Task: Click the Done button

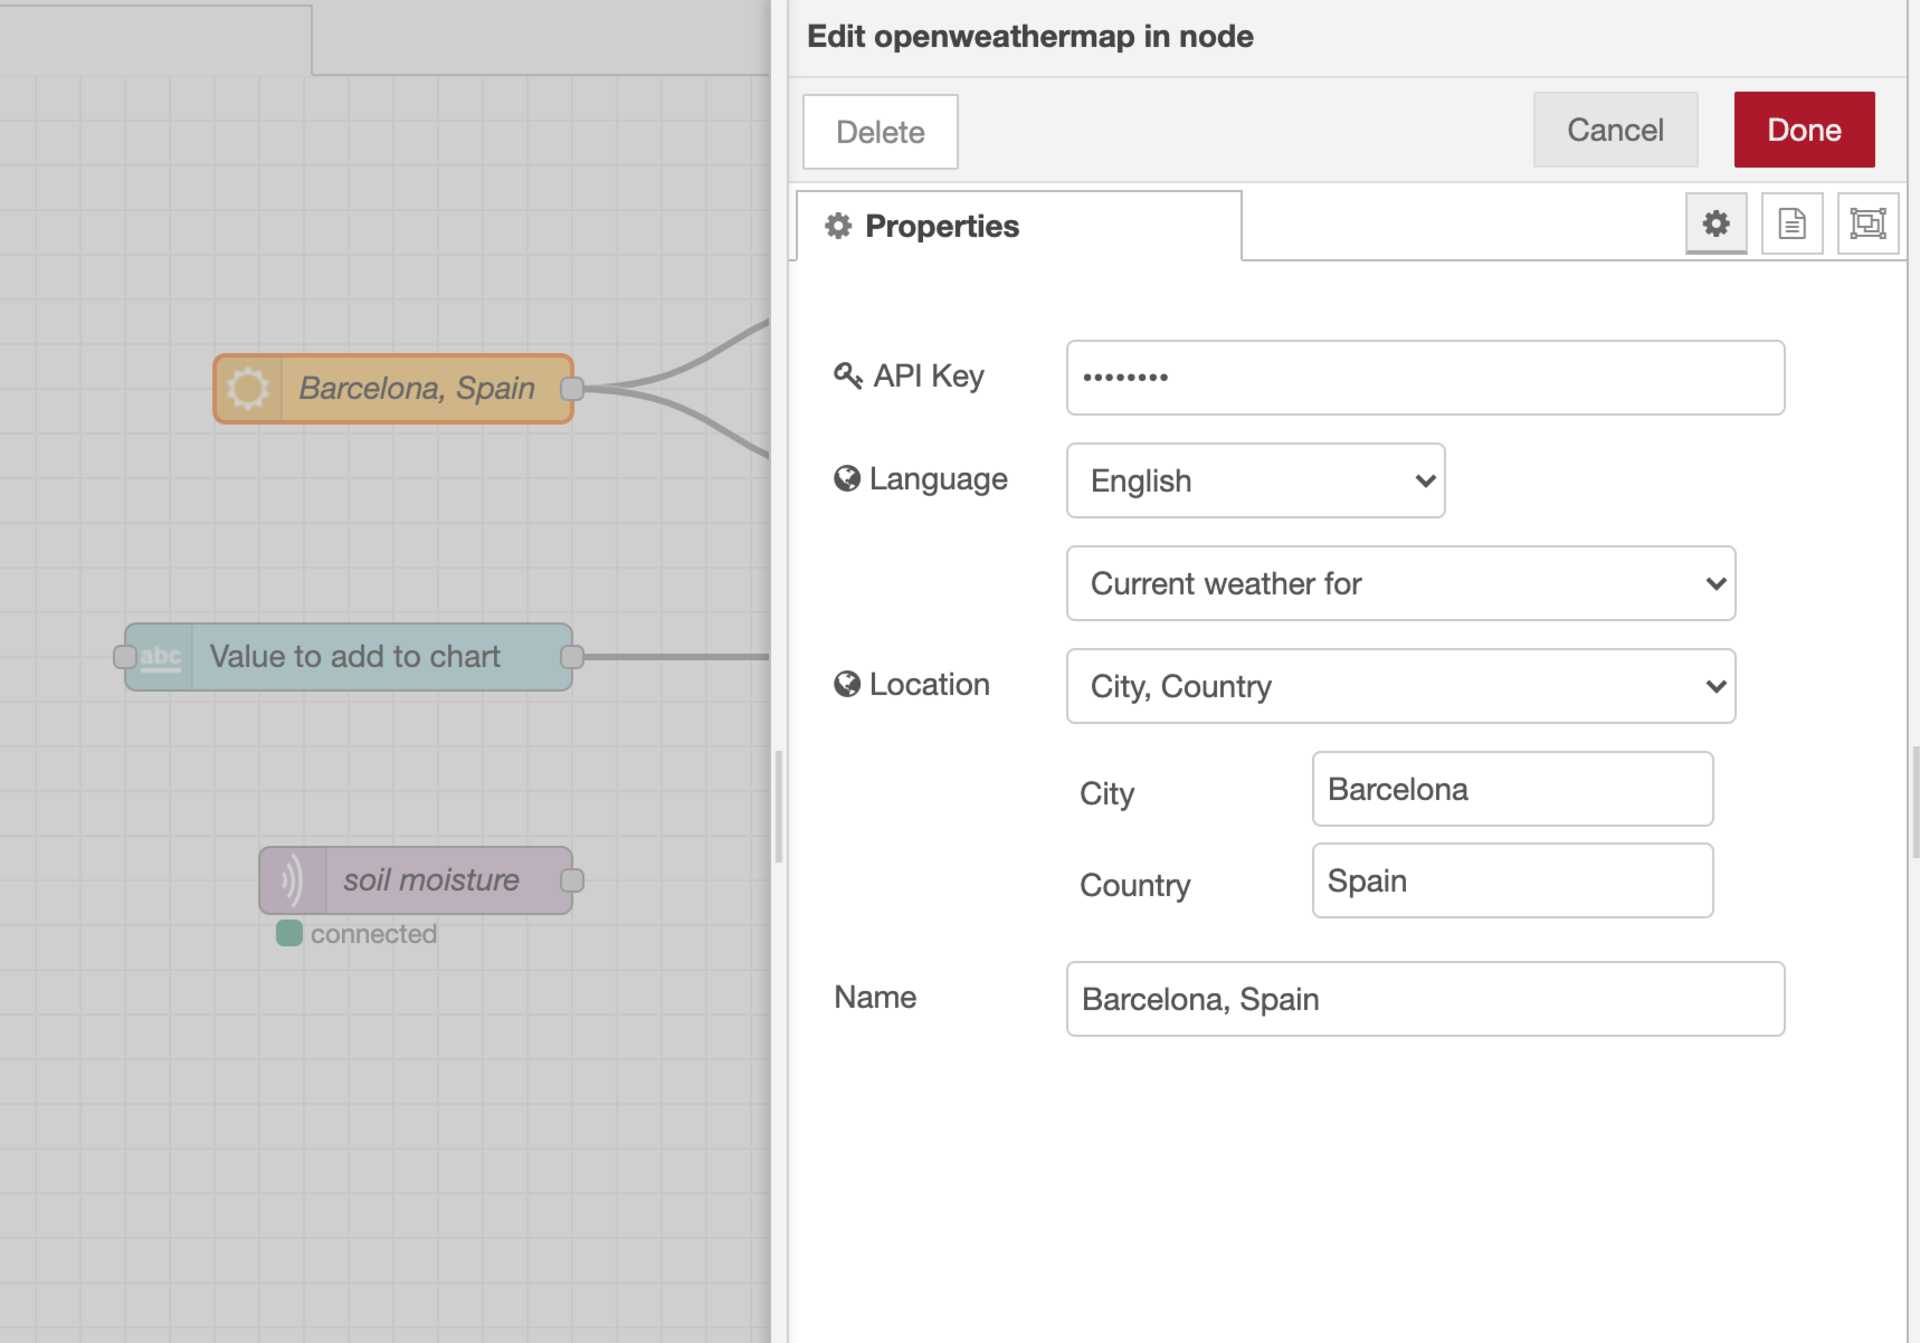Action: [1805, 128]
